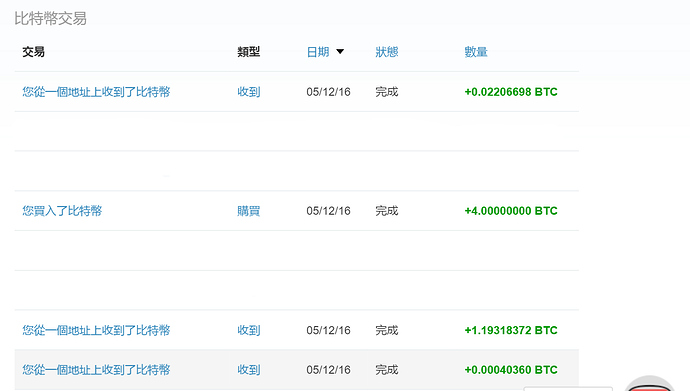
Task: Select the +1.19318372 BTC amount
Action: [x=511, y=330]
